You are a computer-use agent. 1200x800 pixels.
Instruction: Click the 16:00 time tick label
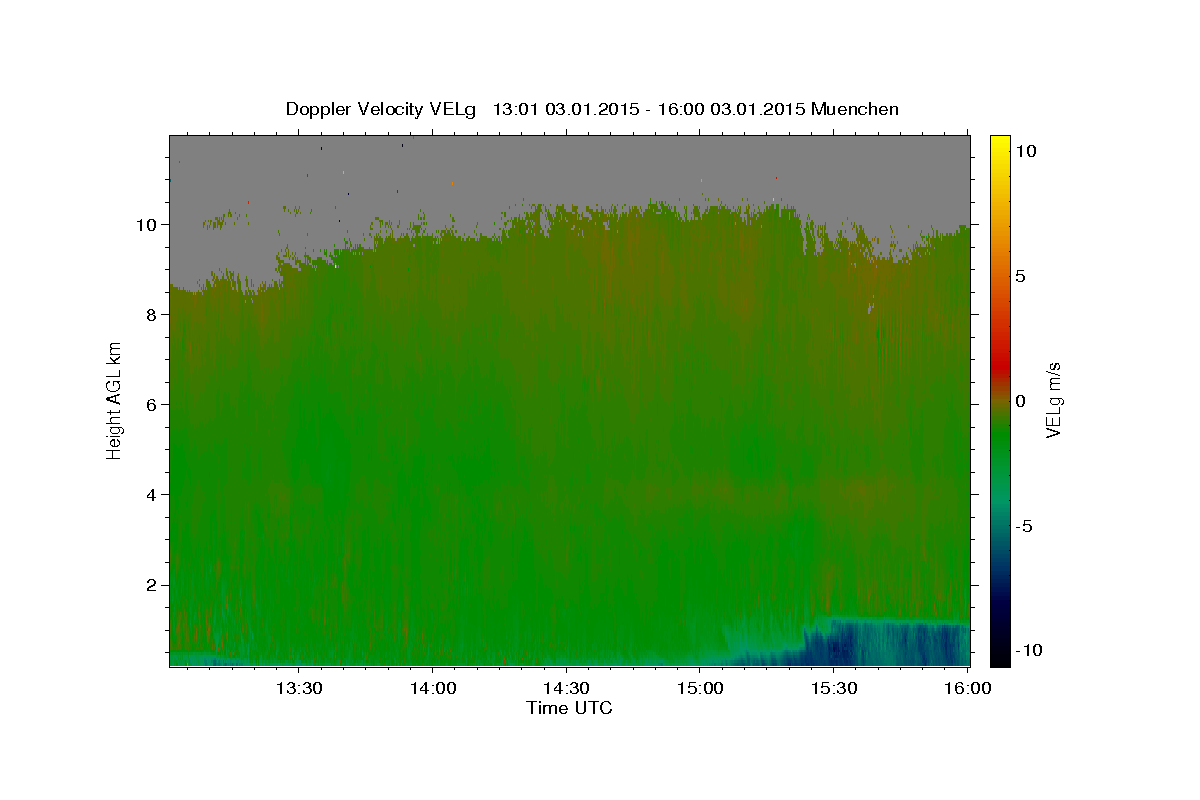967,689
